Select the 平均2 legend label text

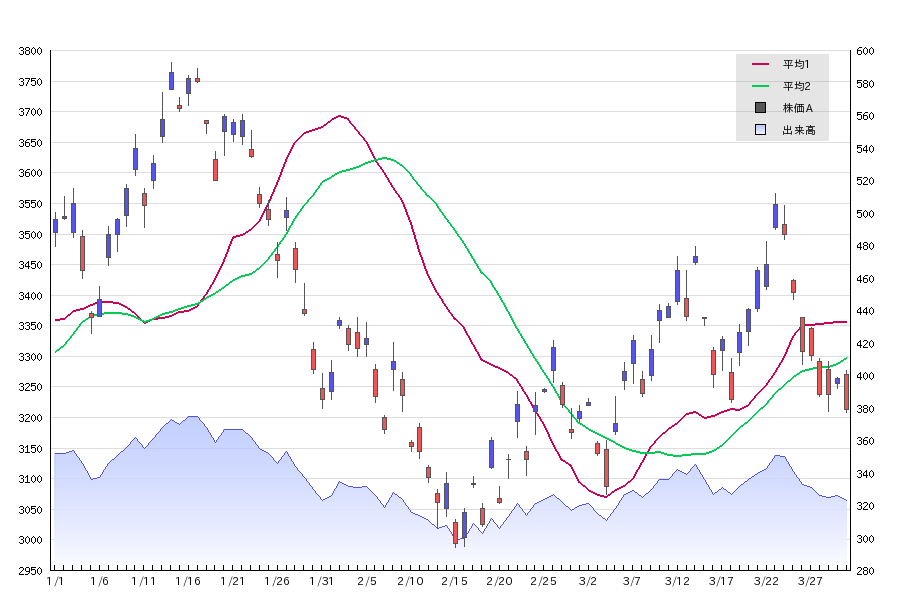[x=796, y=86]
